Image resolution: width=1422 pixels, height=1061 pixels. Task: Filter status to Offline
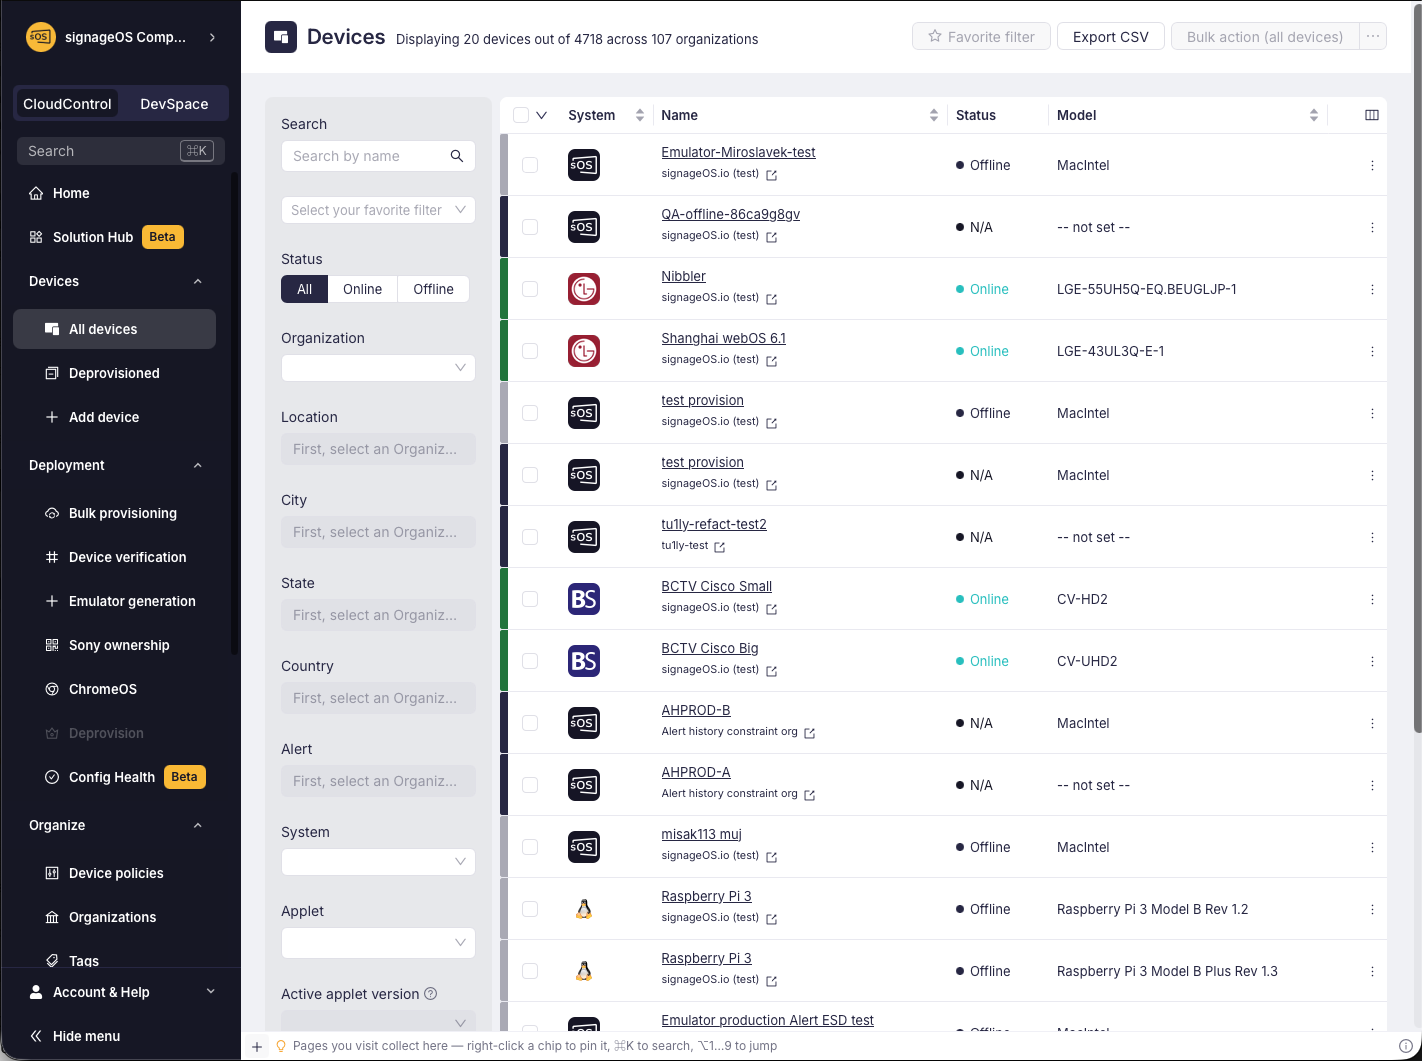tap(433, 289)
